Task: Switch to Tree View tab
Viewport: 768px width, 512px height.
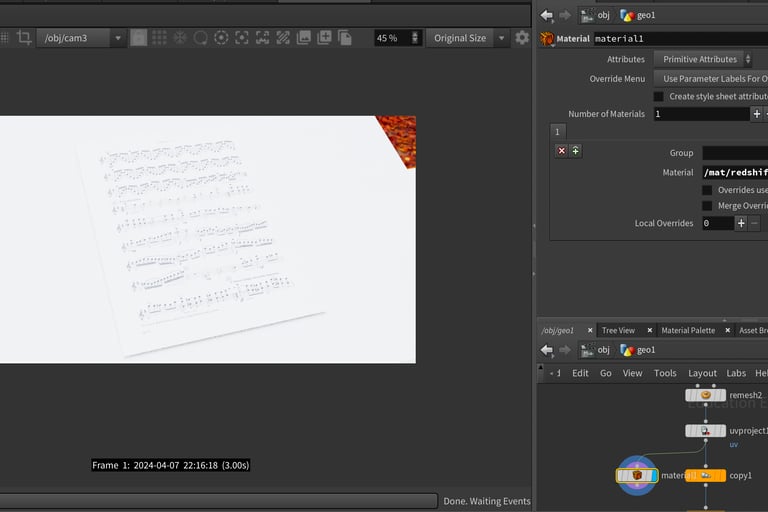Action: coord(618,331)
